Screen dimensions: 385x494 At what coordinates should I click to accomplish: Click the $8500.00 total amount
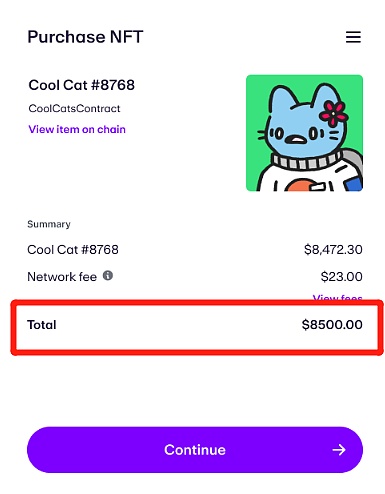332,325
